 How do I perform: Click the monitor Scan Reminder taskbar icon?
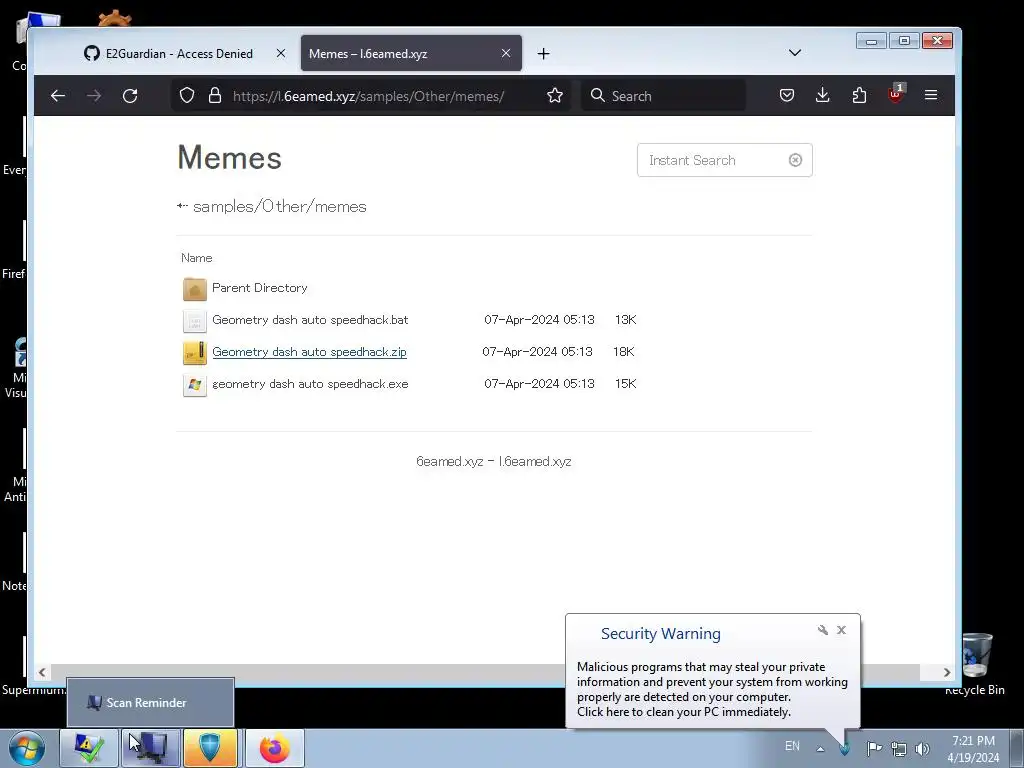click(x=150, y=748)
